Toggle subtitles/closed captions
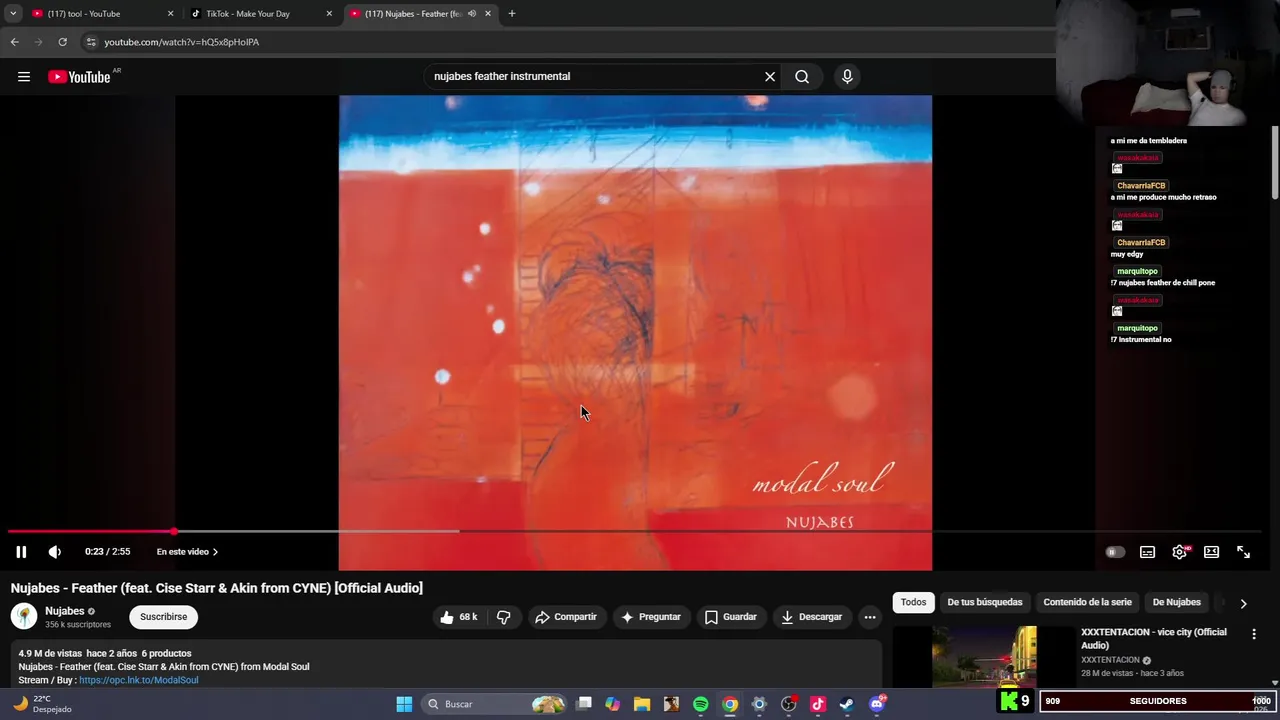The width and height of the screenshot is (1280, 720). 1148,552
